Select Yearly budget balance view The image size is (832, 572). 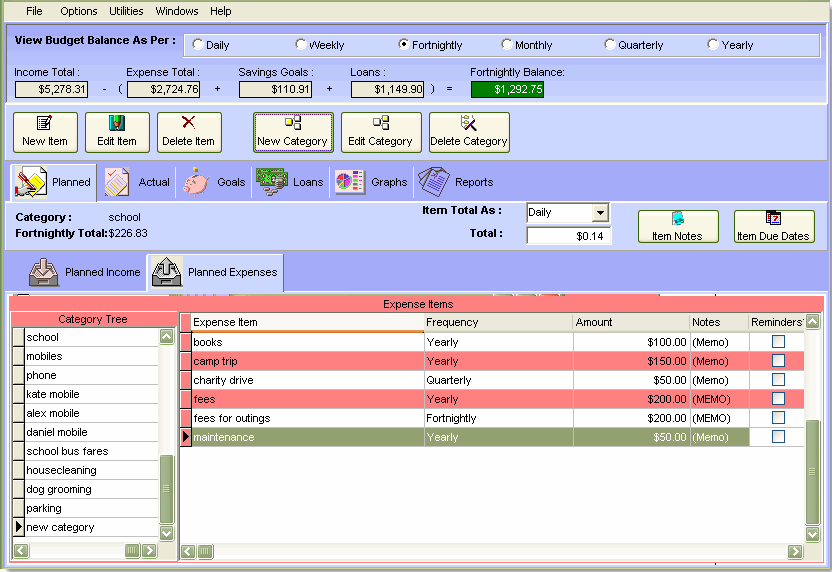click(713, 45)
